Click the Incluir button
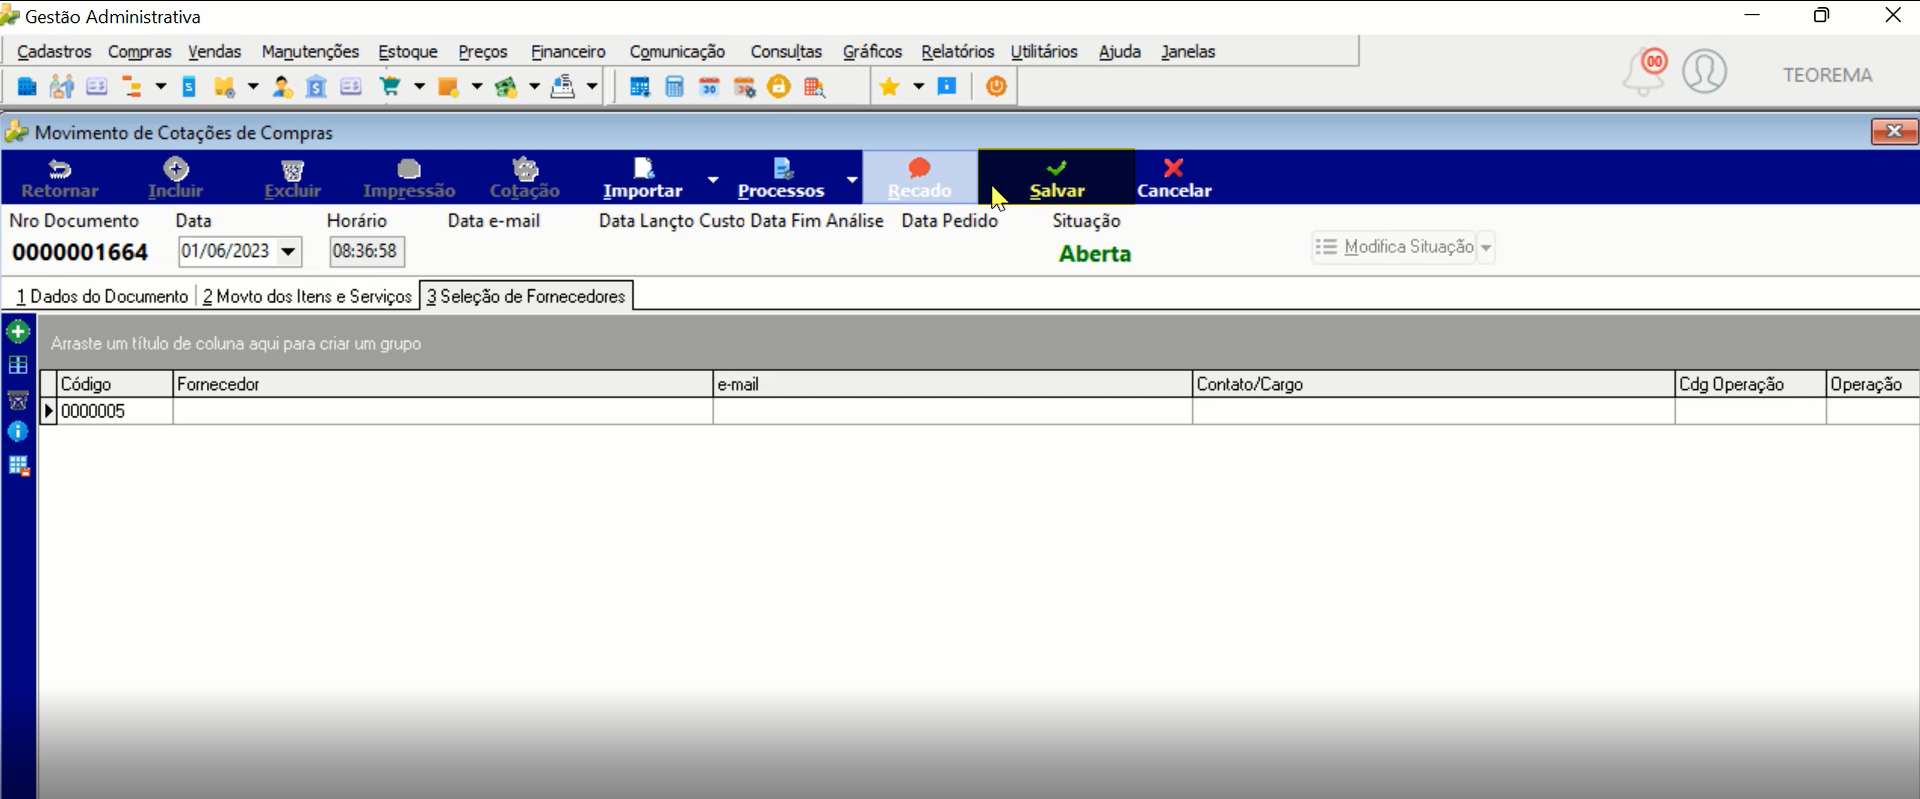The height and width of the screenshot is (799, 1920). pyautogui.click(x=175, y=177)
